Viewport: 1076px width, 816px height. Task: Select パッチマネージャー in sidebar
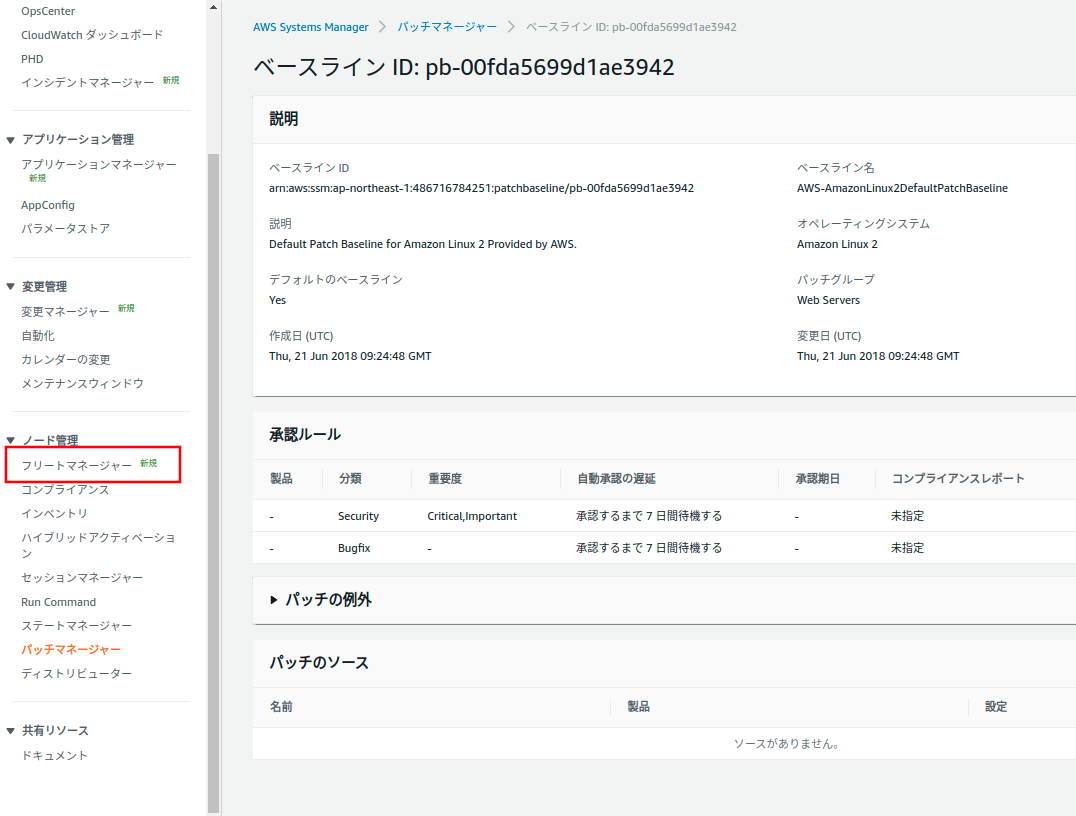click(71, 649)
